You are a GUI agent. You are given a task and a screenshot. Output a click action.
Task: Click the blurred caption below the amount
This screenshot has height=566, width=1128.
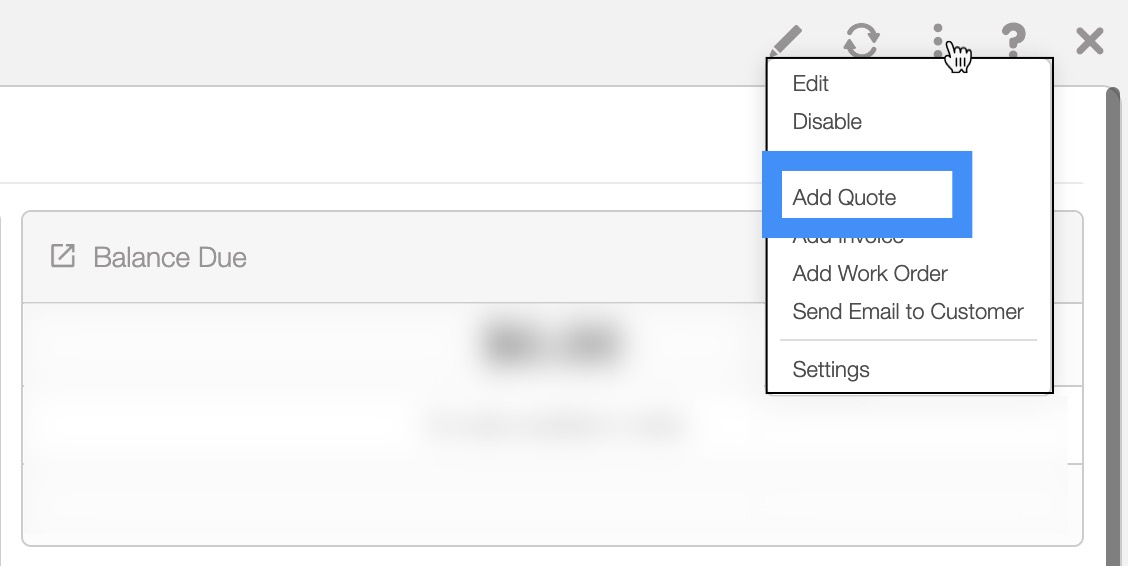coord(551,425)
